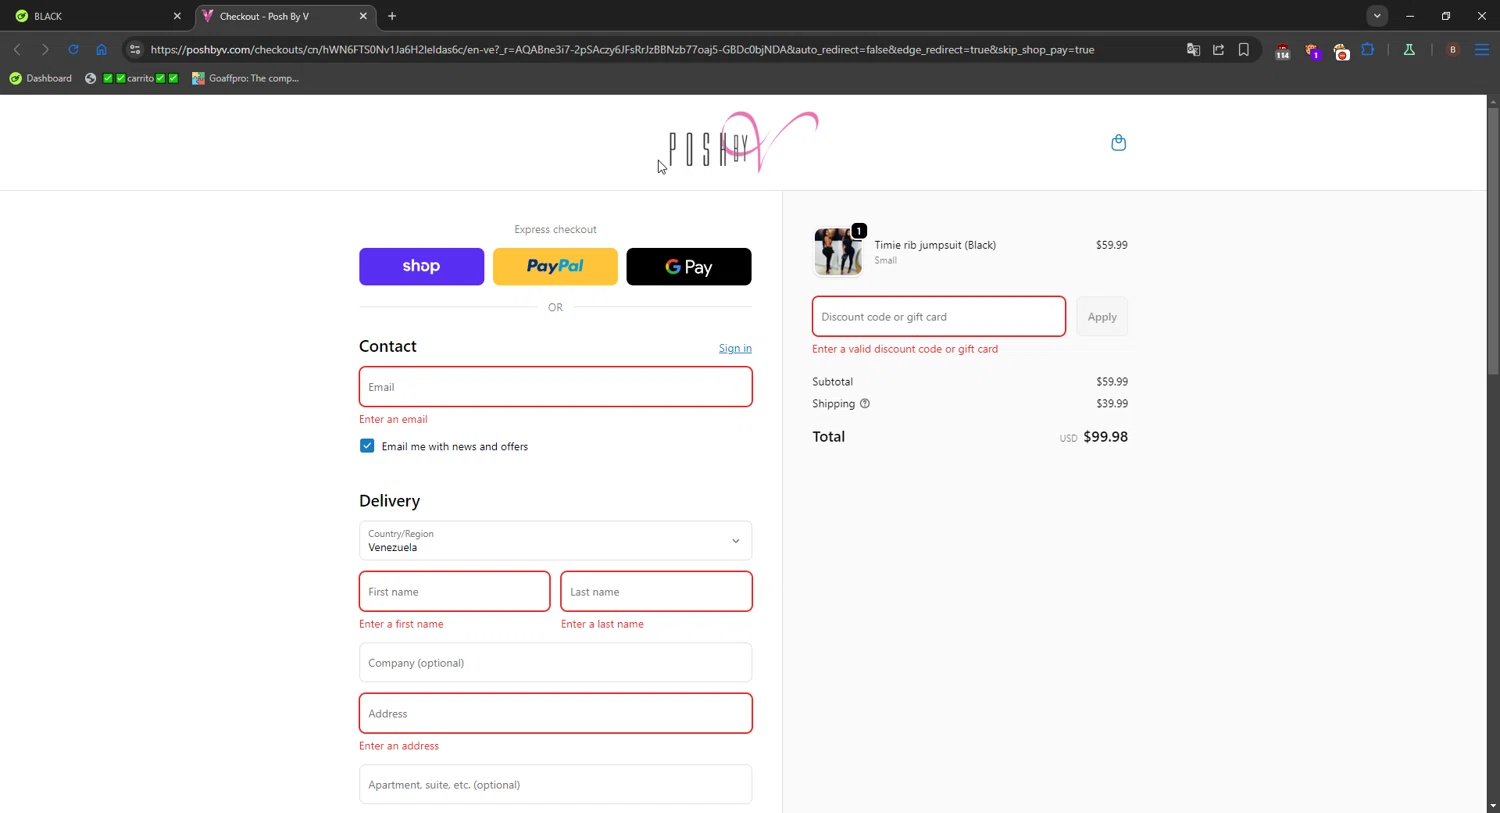Close the Checkout - Posh By V tab
The height and width of the screenshot is (813, 1500).
tap(363, 16)
